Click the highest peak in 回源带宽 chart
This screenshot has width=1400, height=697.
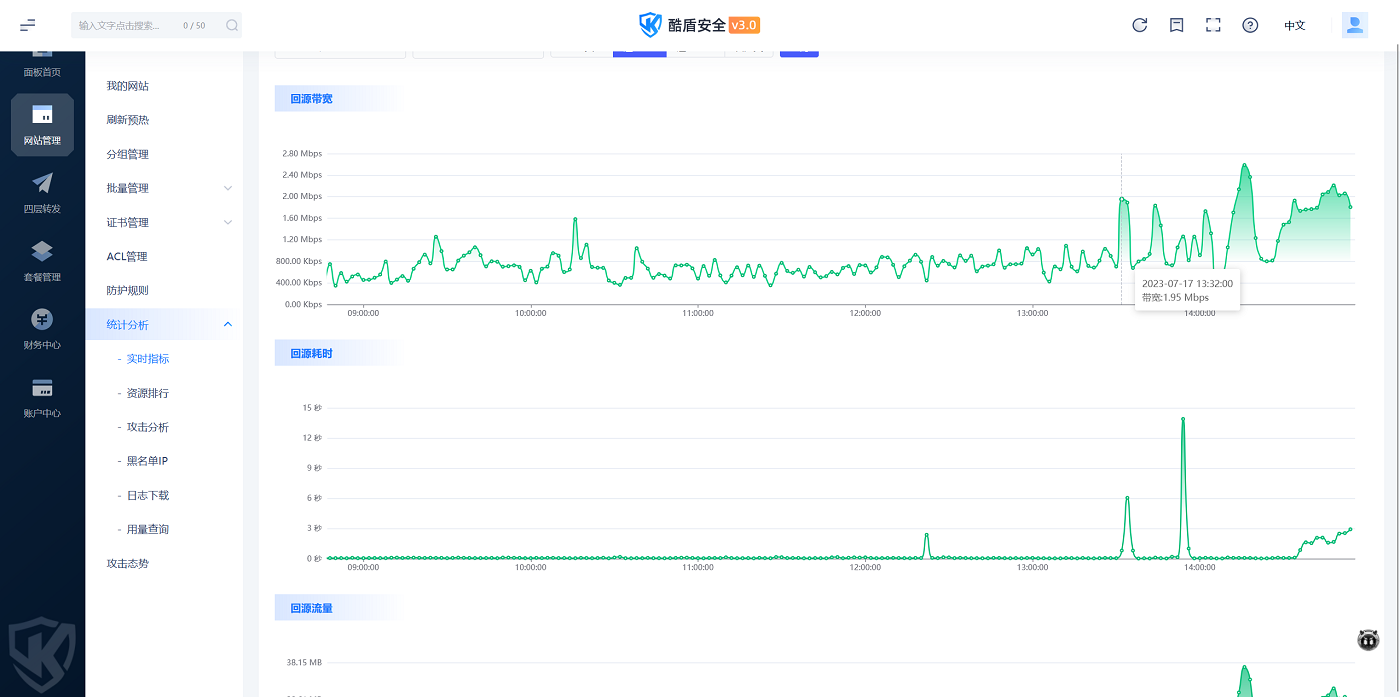coord(1244,165)
